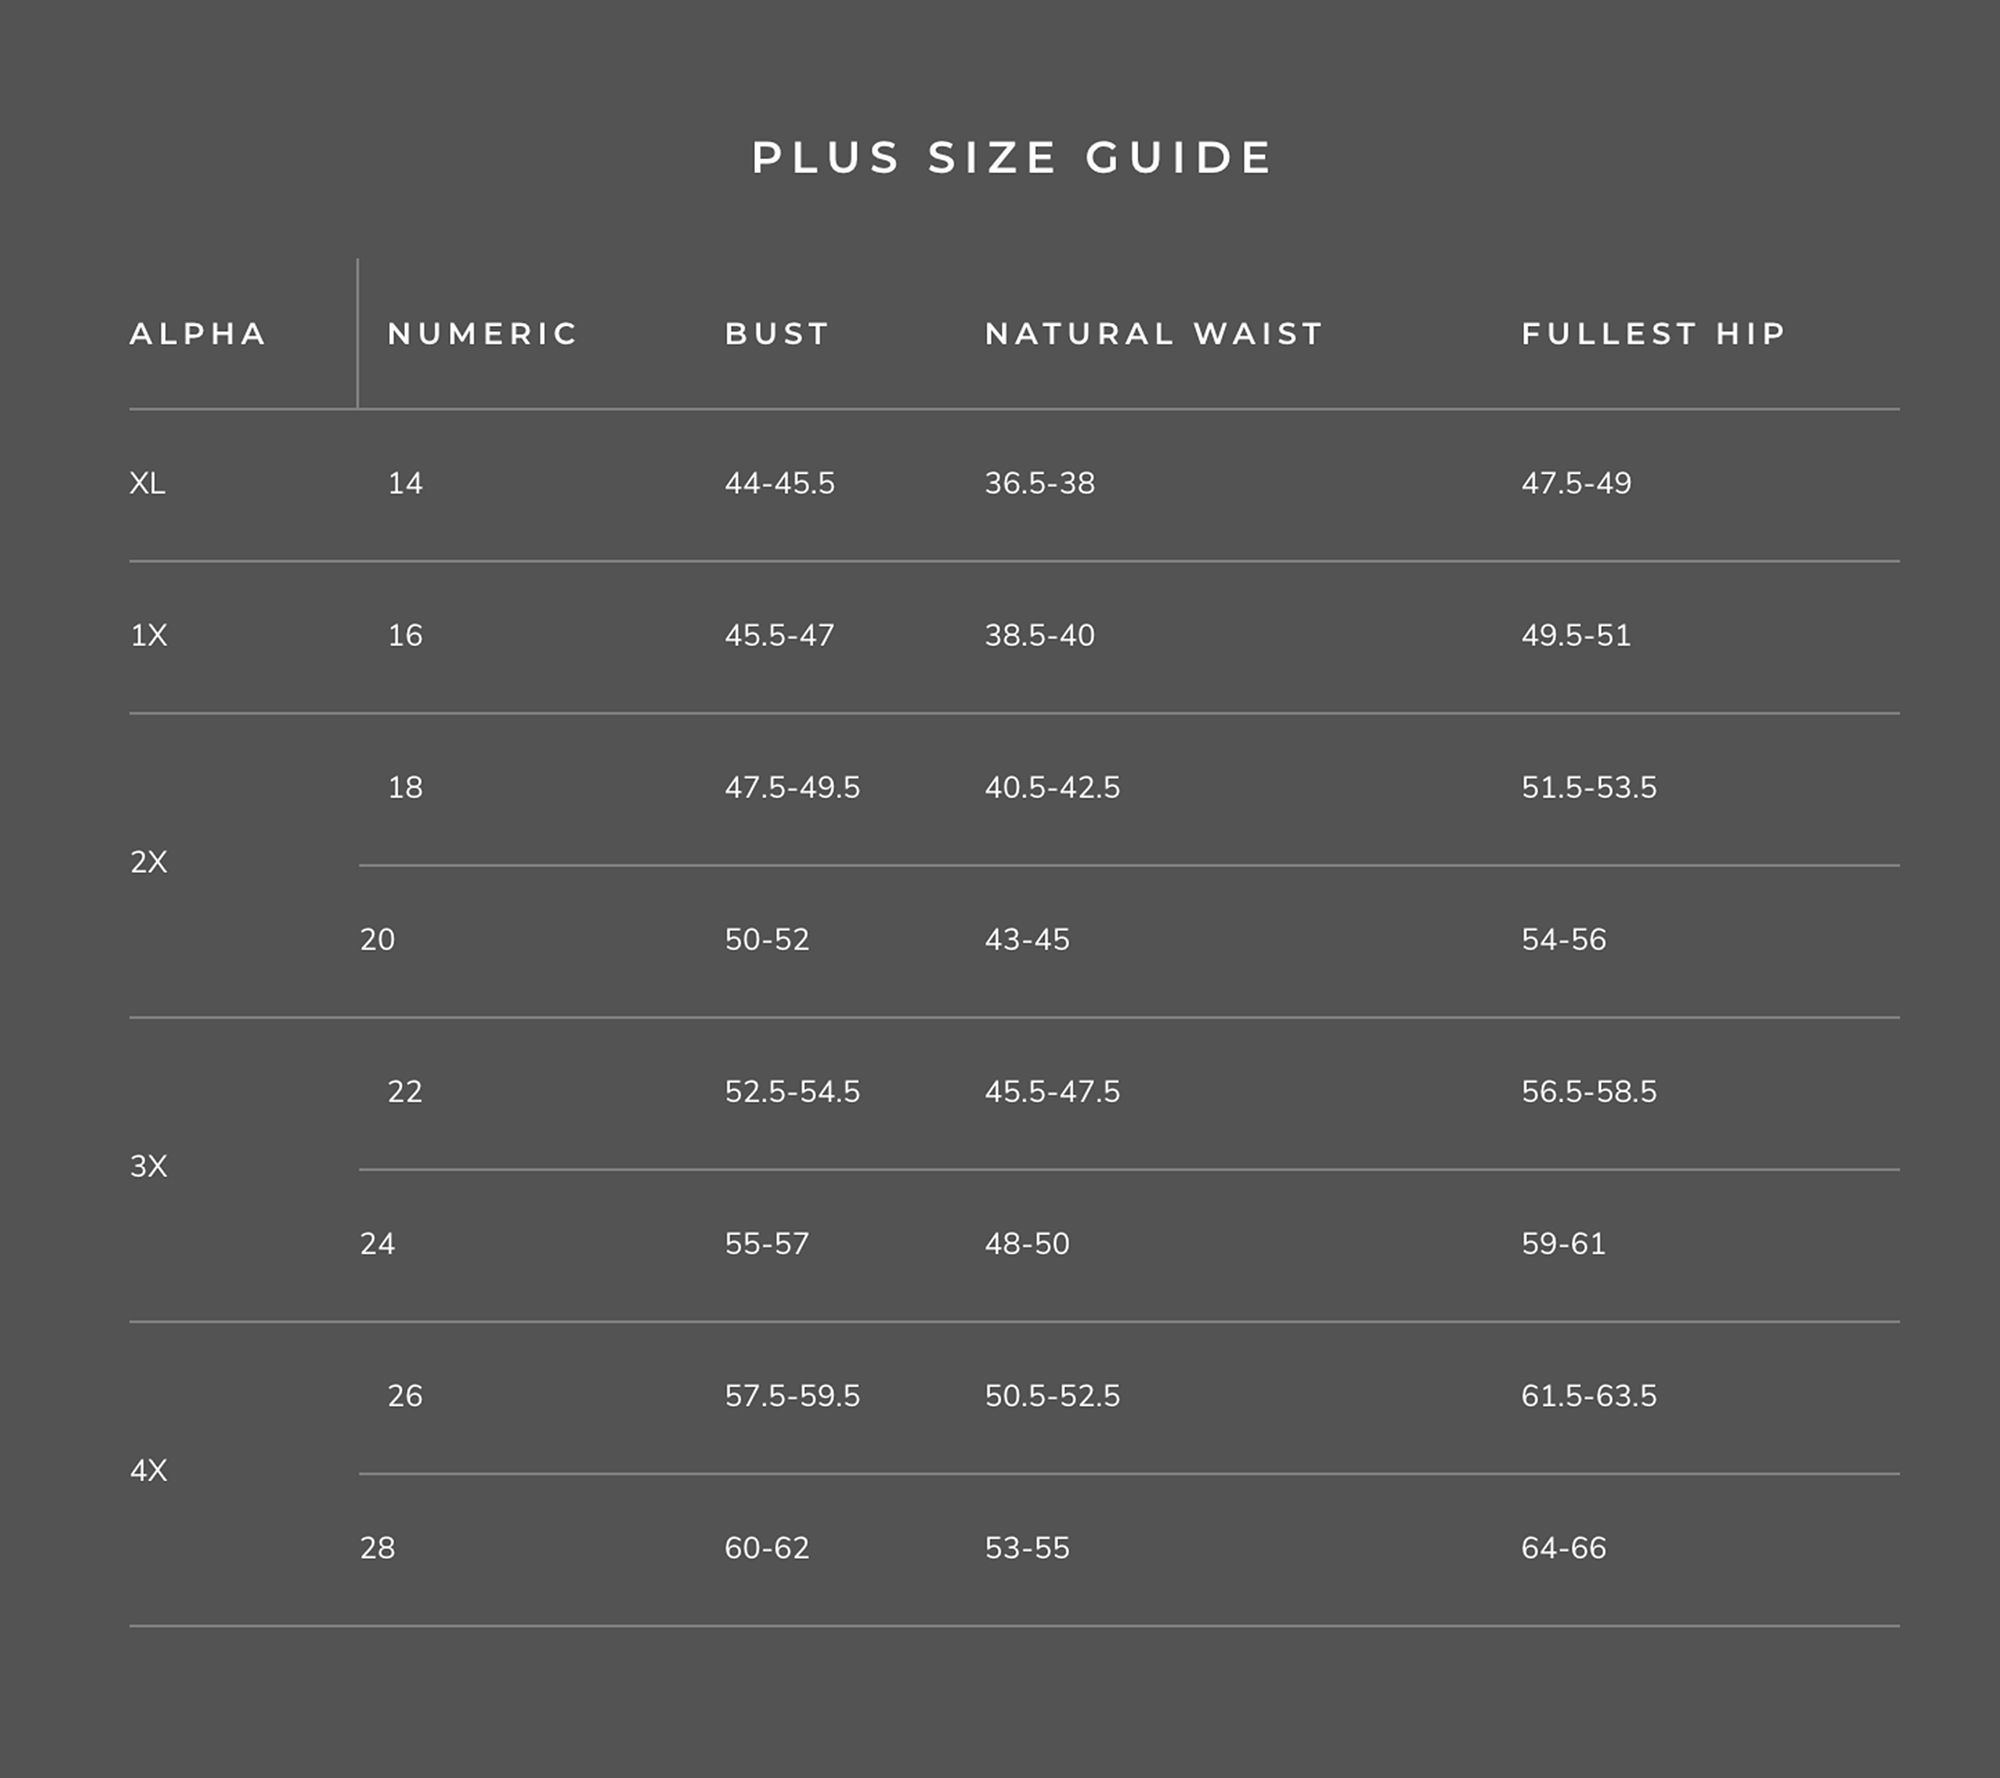The height and width of the screenshot is (1778, 2000).
Task: Select the ALPHA column header
Action: tap(198, 334)
